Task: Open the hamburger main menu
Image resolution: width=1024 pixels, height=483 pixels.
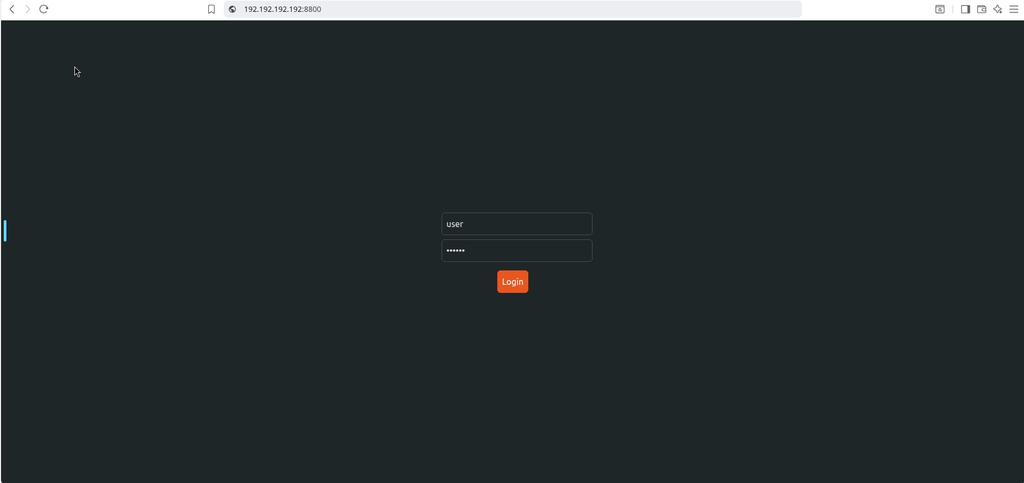Action: [x=1014, y=9]
